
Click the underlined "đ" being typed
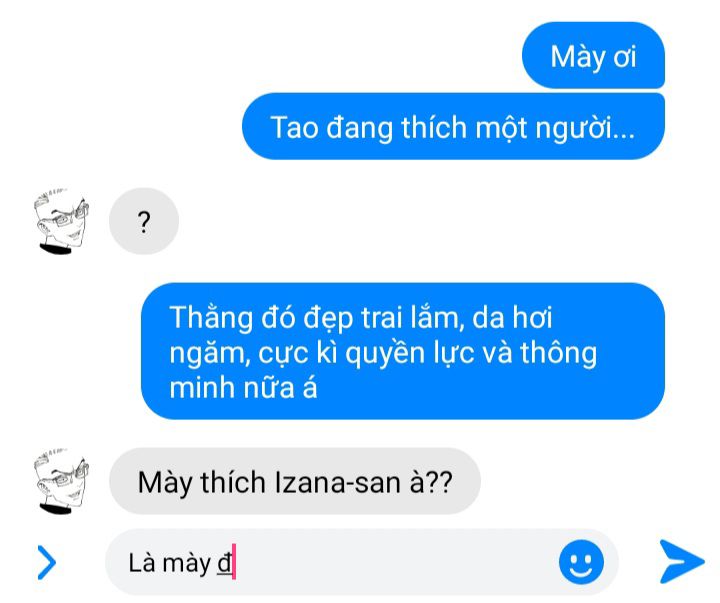pos(225,563)
